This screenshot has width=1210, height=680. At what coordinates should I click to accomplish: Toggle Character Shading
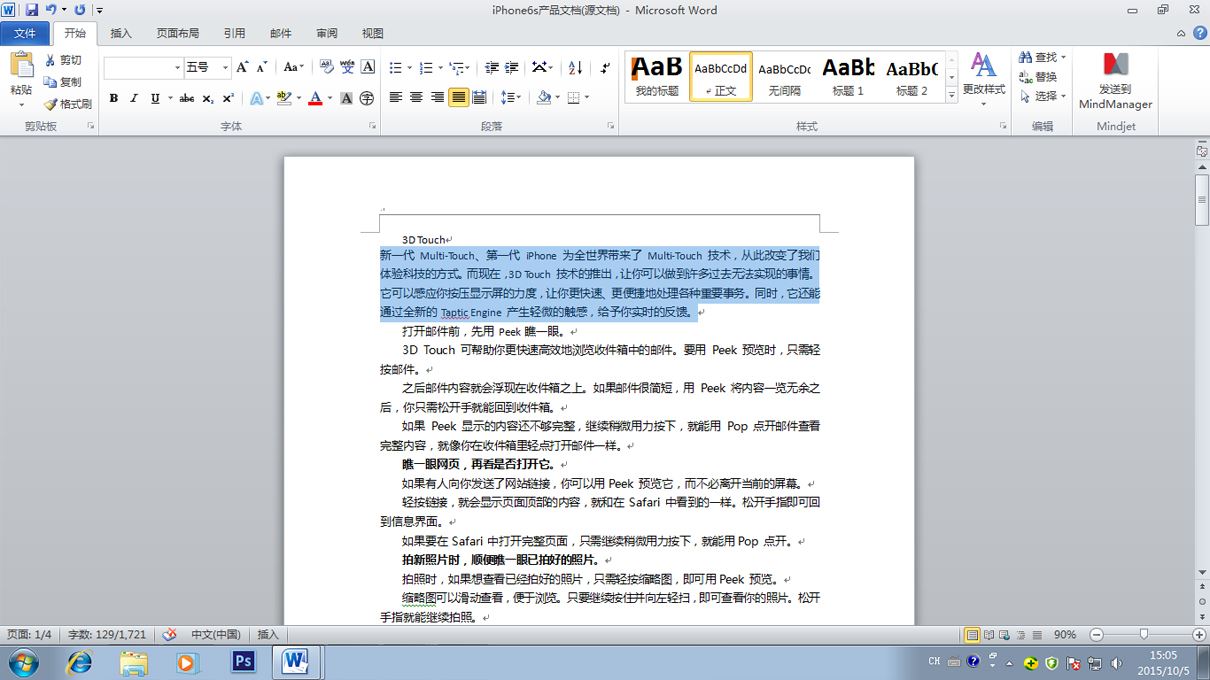coord(346,98)
